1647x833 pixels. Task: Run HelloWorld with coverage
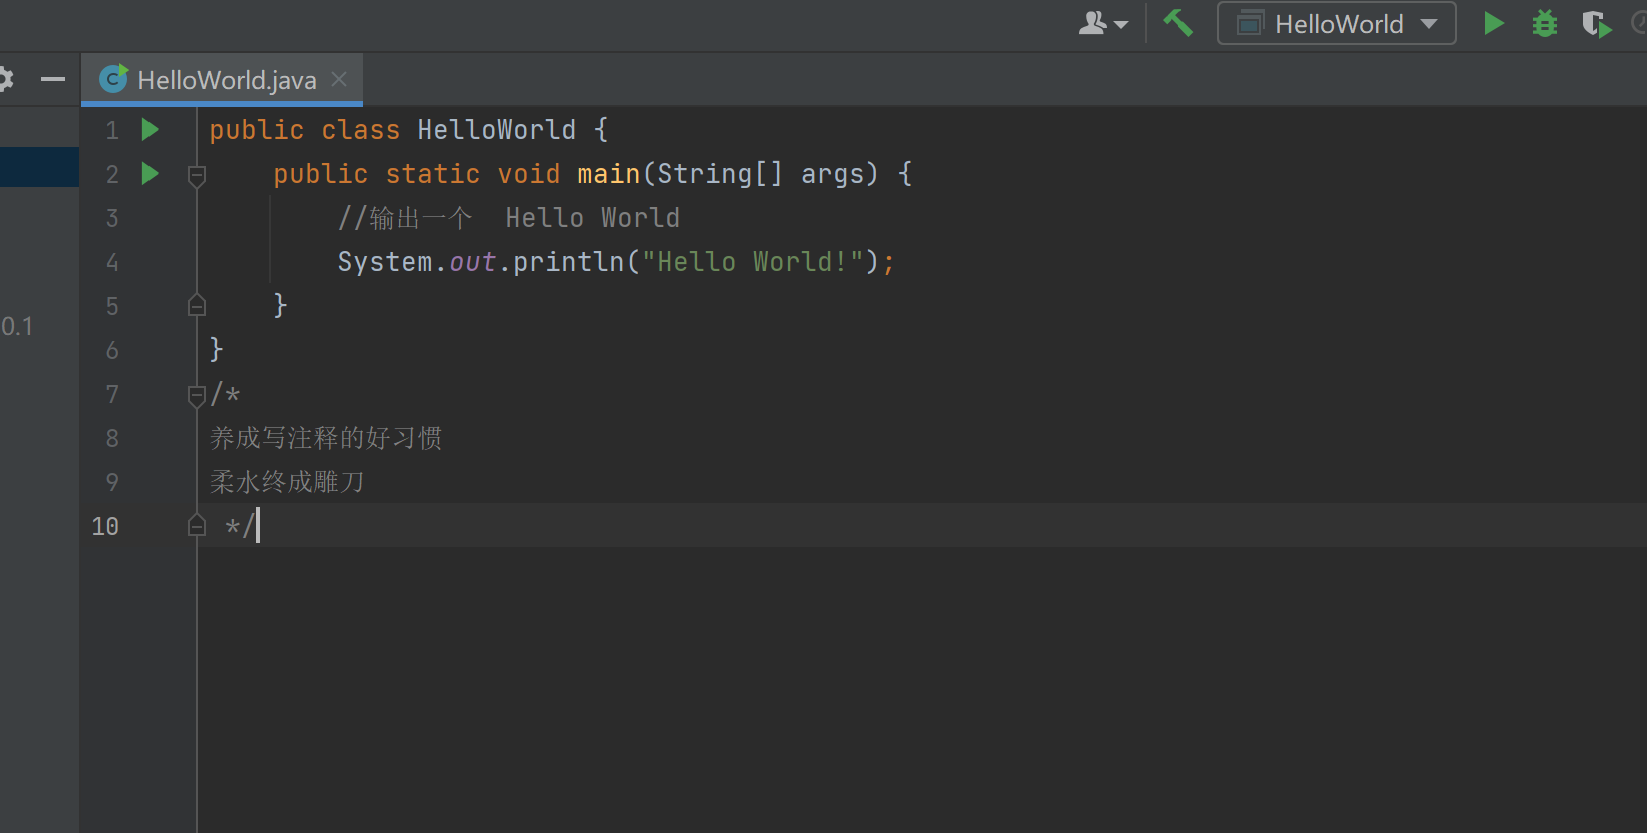(1596, 24)
